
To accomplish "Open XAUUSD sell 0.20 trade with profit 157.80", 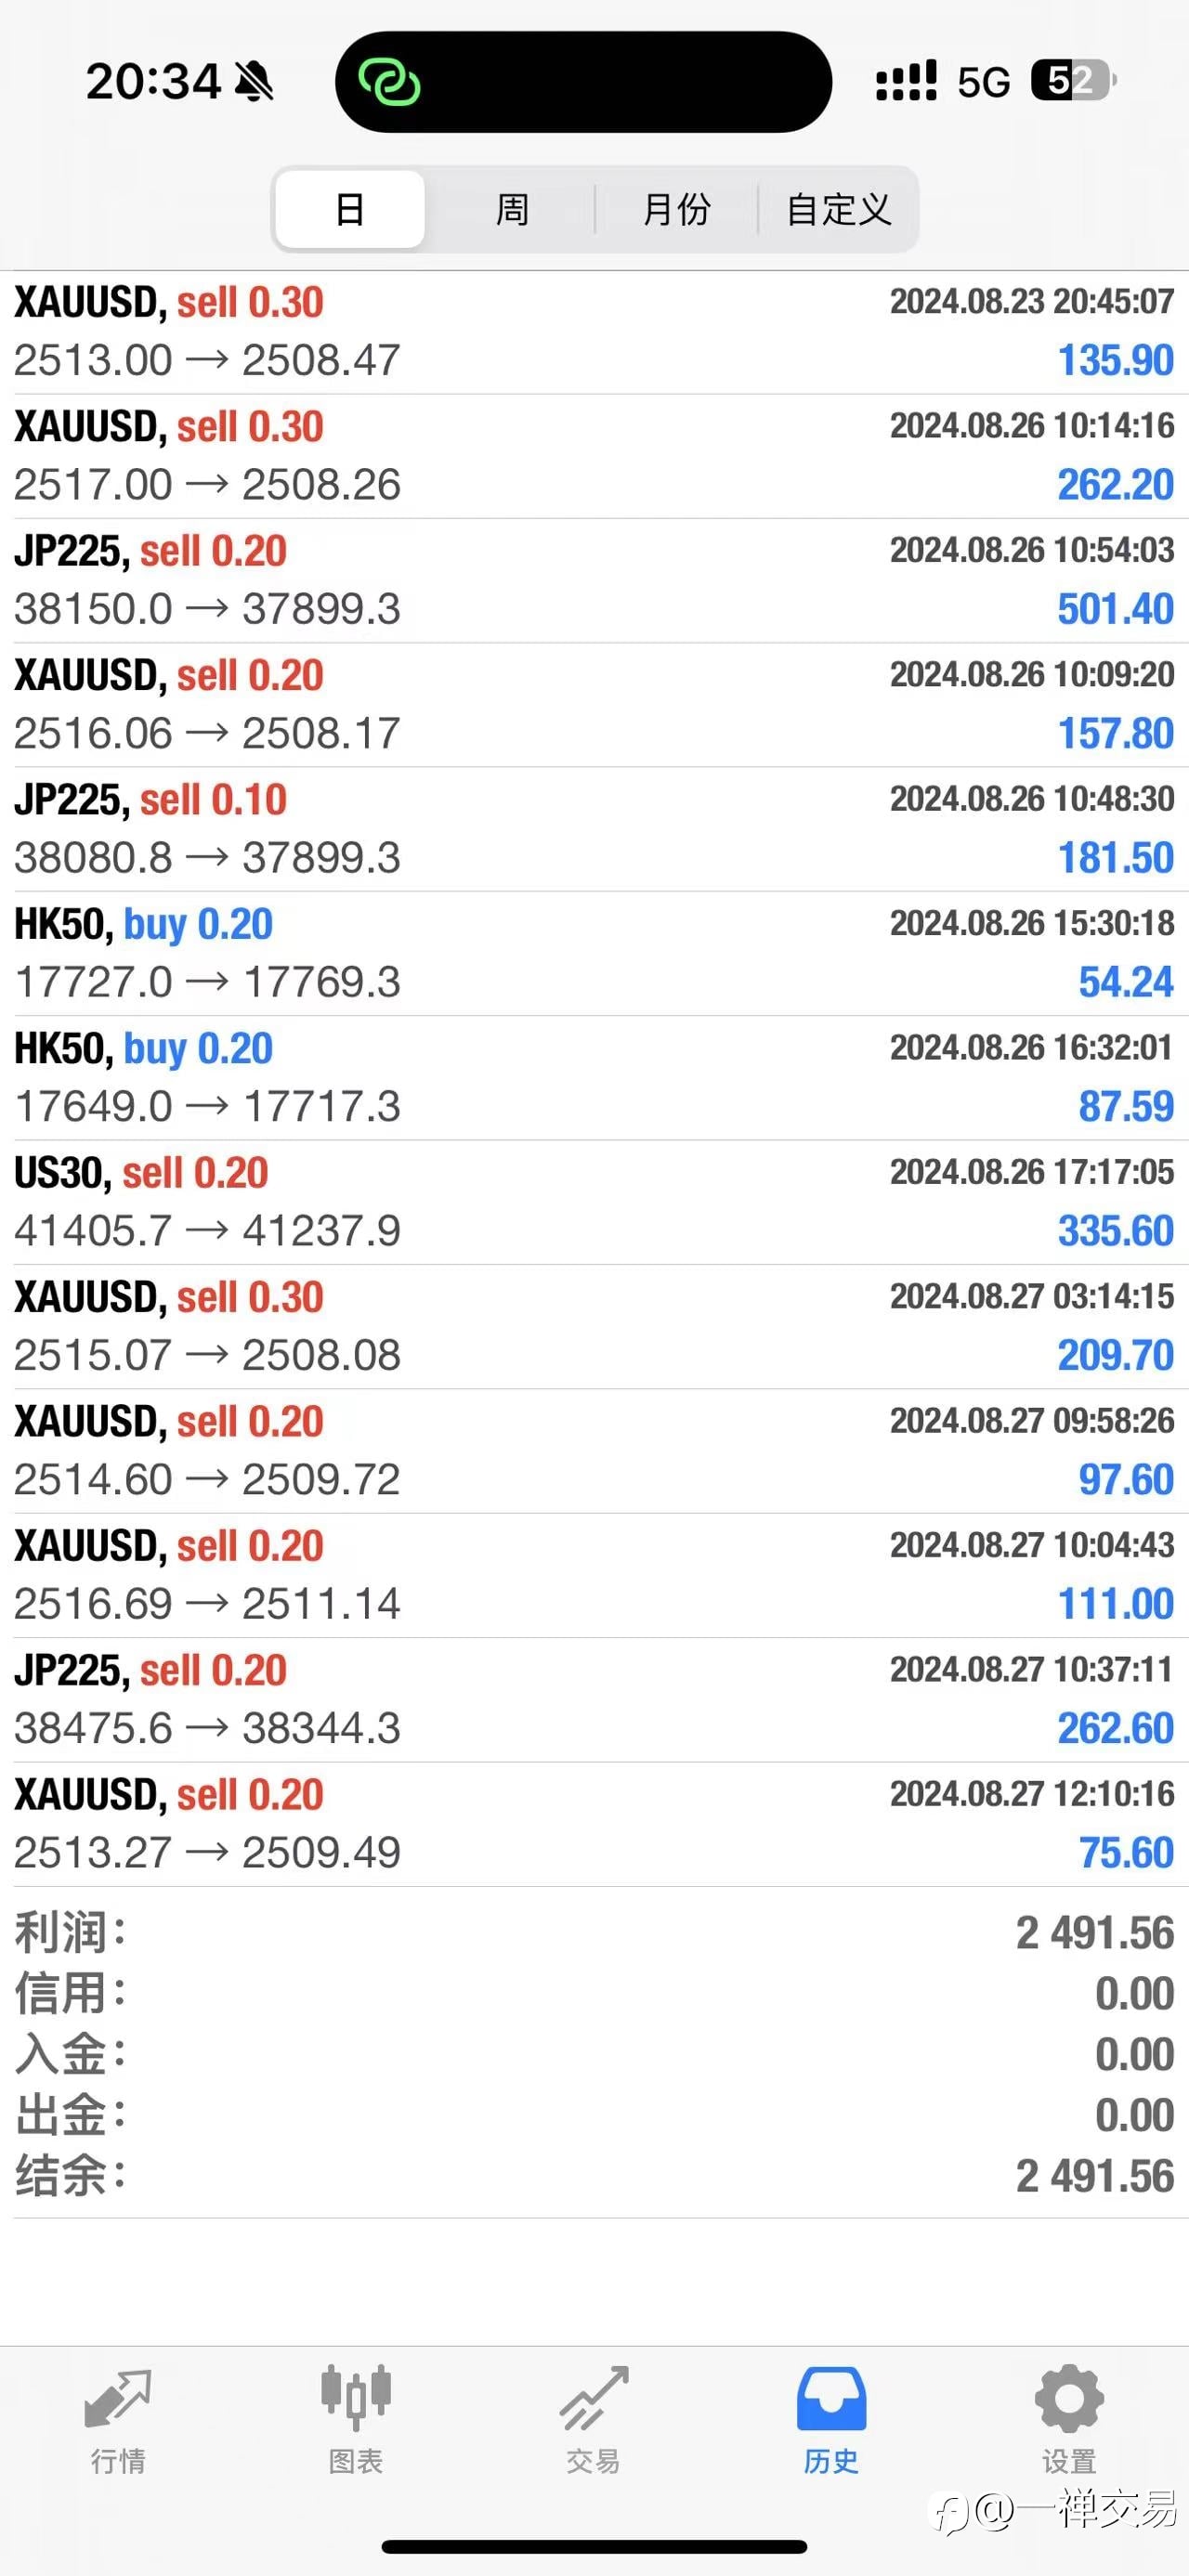I will [x=594, y=705].
